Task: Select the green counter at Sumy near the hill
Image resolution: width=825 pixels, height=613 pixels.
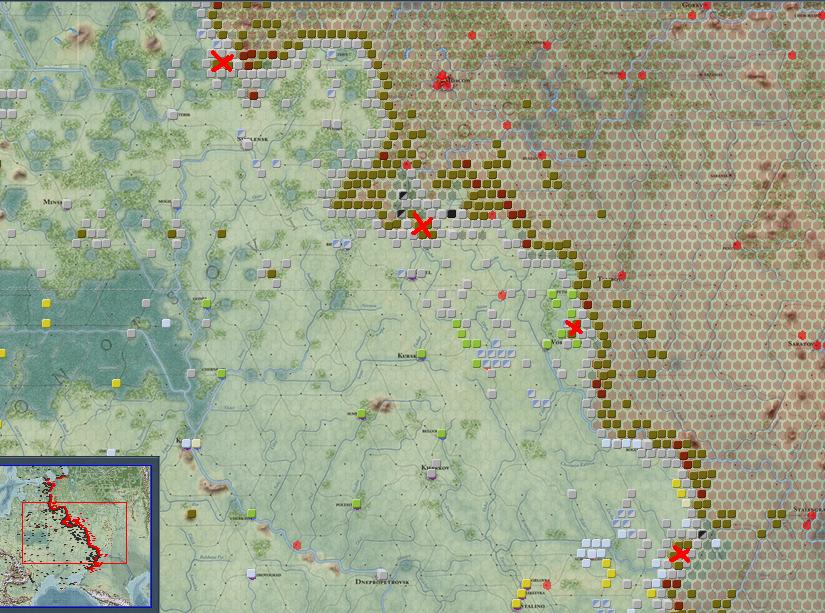Action: click(x=361, y=414)
